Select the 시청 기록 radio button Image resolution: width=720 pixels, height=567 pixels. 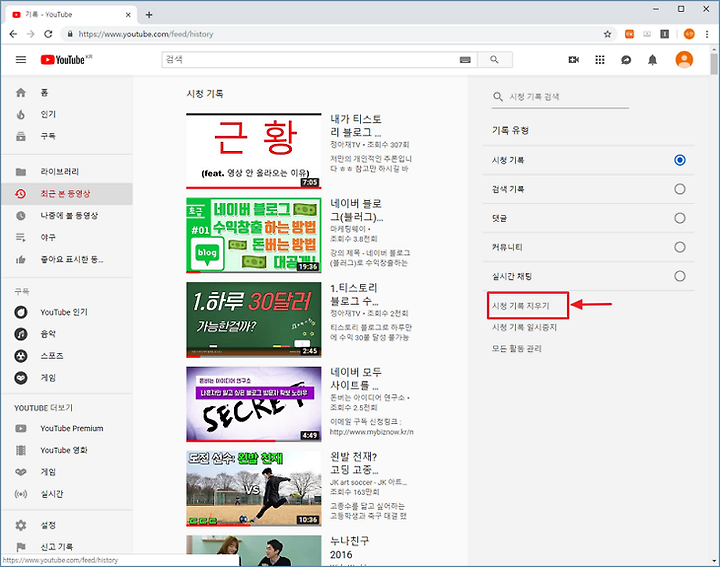click(x=680, y=160)
